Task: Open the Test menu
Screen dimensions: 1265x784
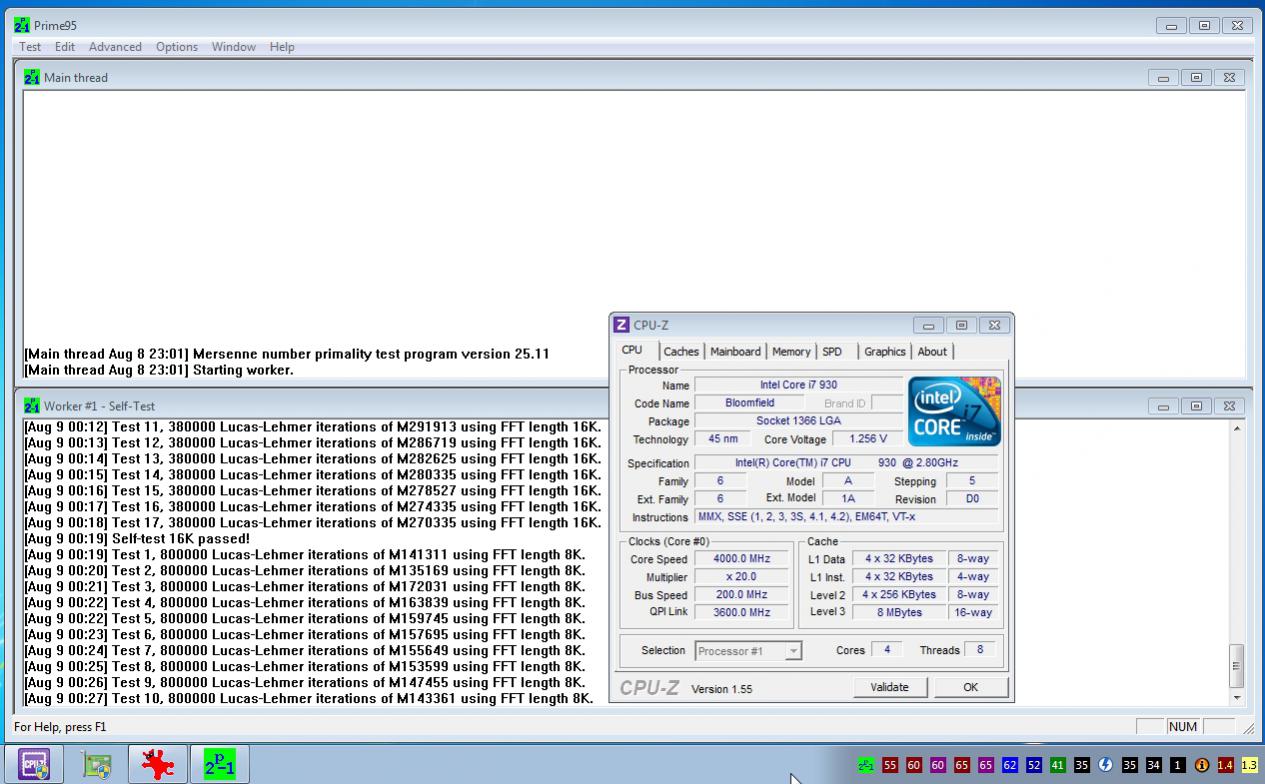Action: [30, 47]
